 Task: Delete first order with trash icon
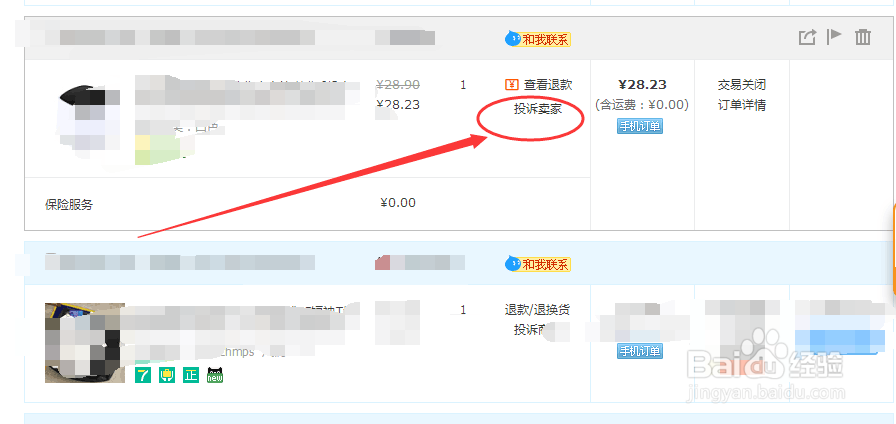point(863,37)
